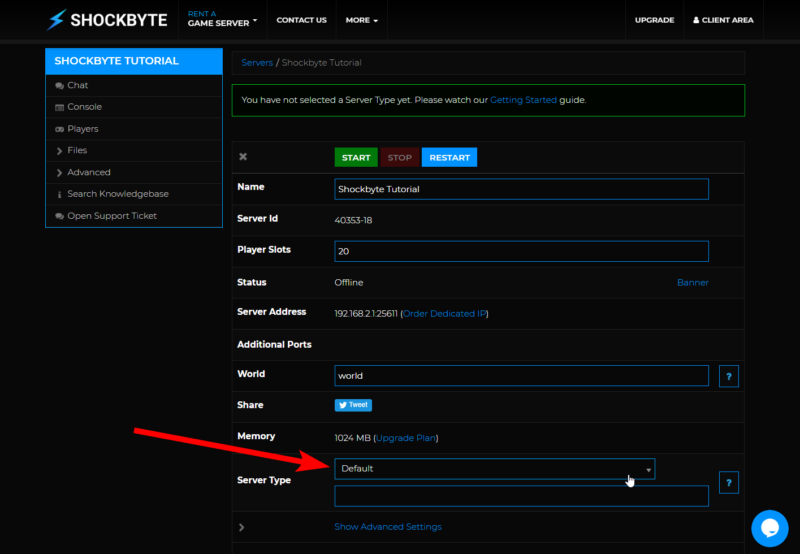The height and width of the screenshot is (554, 800).
Task: Open Server Type help question mark
Action: click(x=729, y=483)
